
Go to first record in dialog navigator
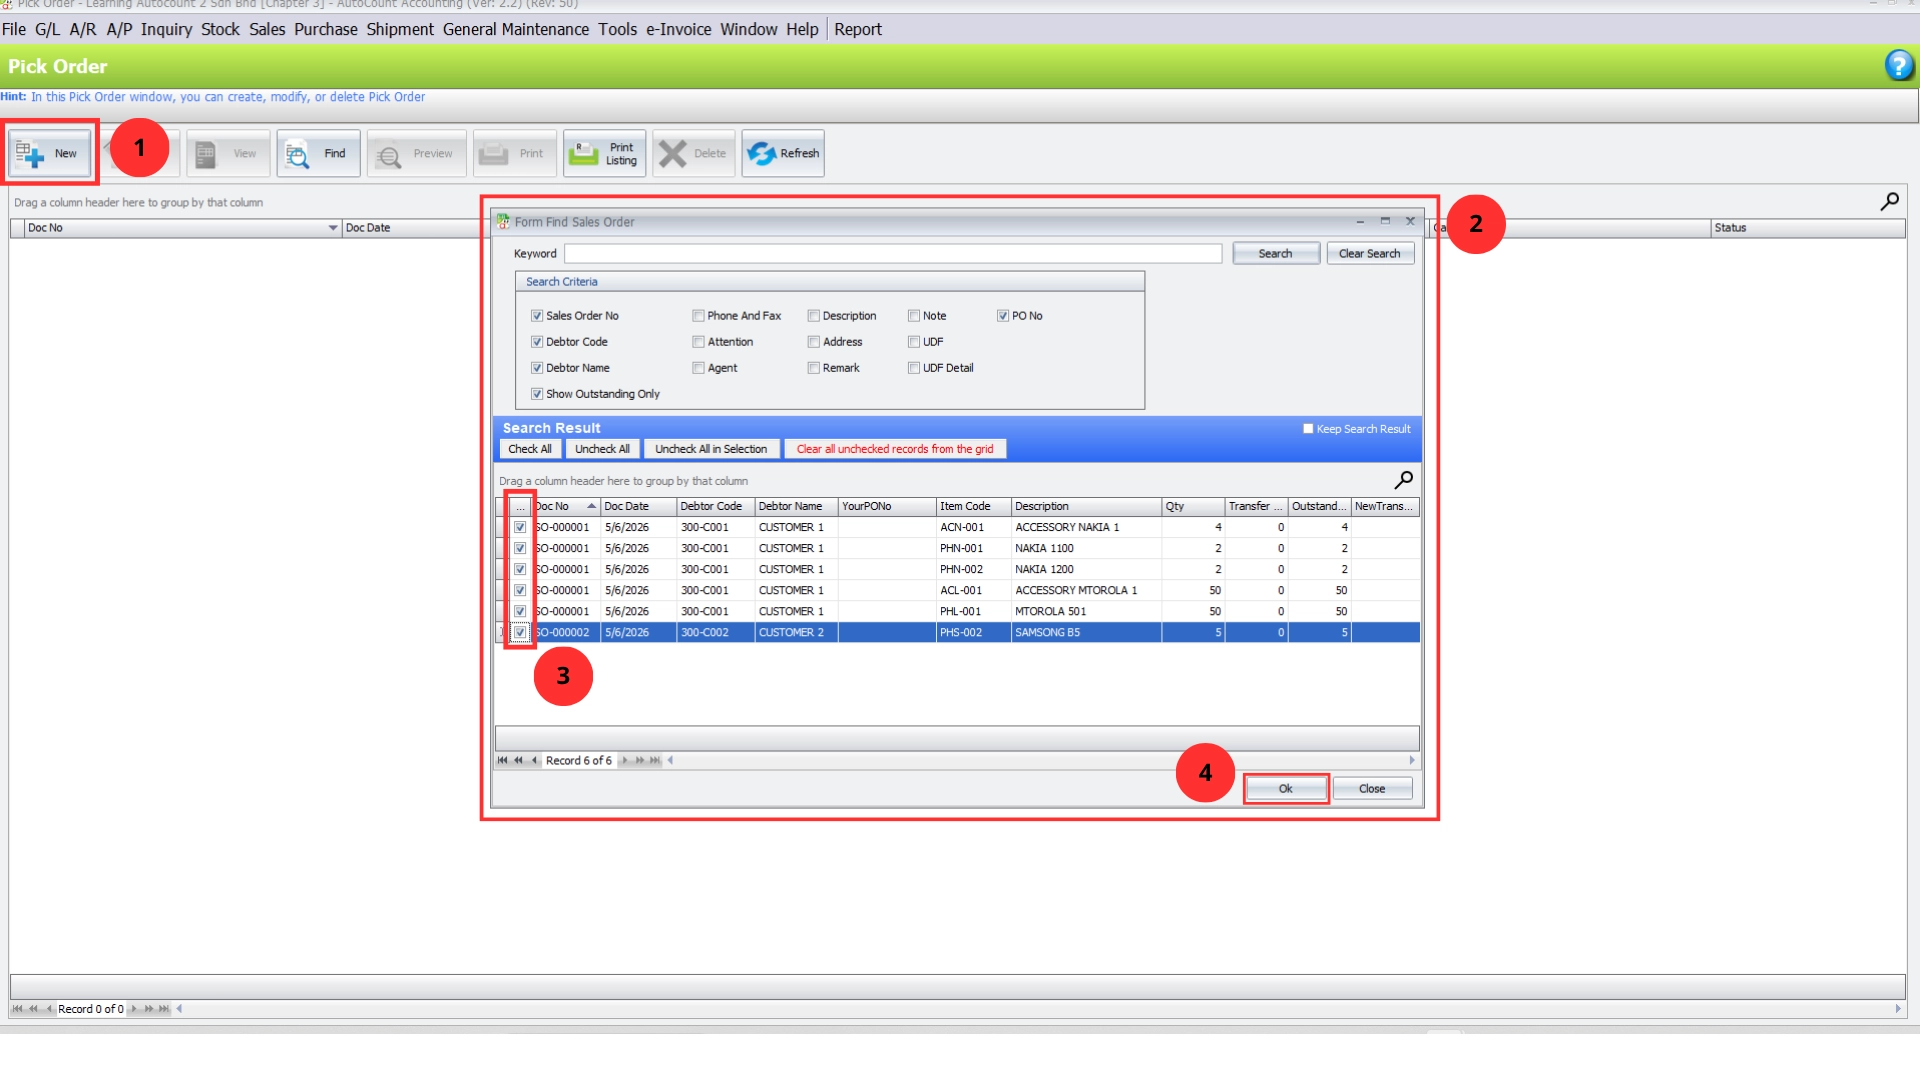pyautogui.click(x=502, y=760)
